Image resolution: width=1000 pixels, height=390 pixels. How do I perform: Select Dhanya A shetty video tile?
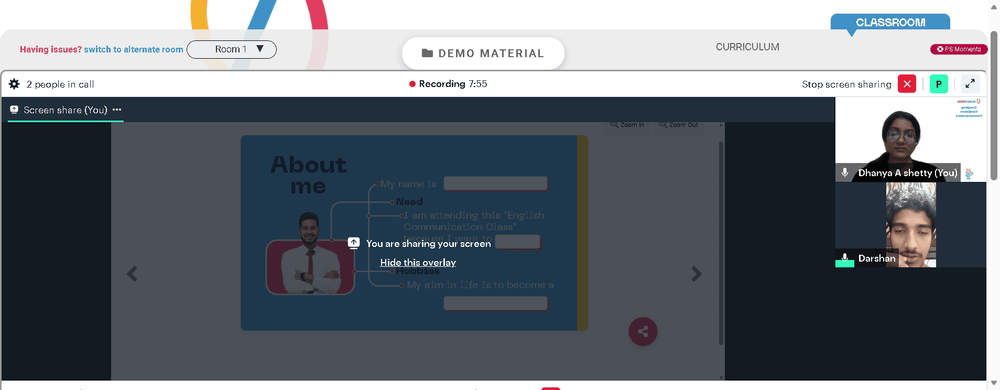point(911,140)
